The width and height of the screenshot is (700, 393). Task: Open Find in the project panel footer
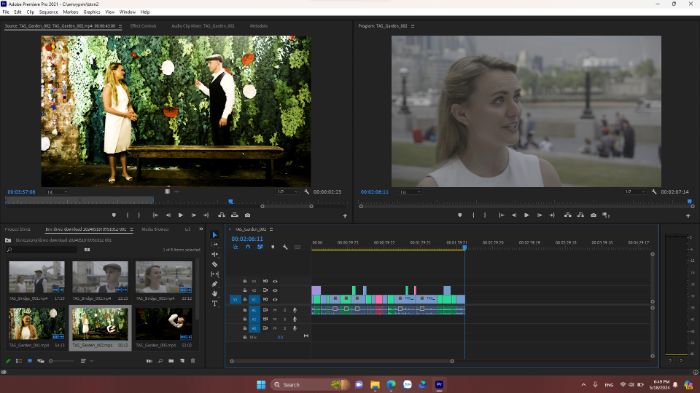coord(160,361)
